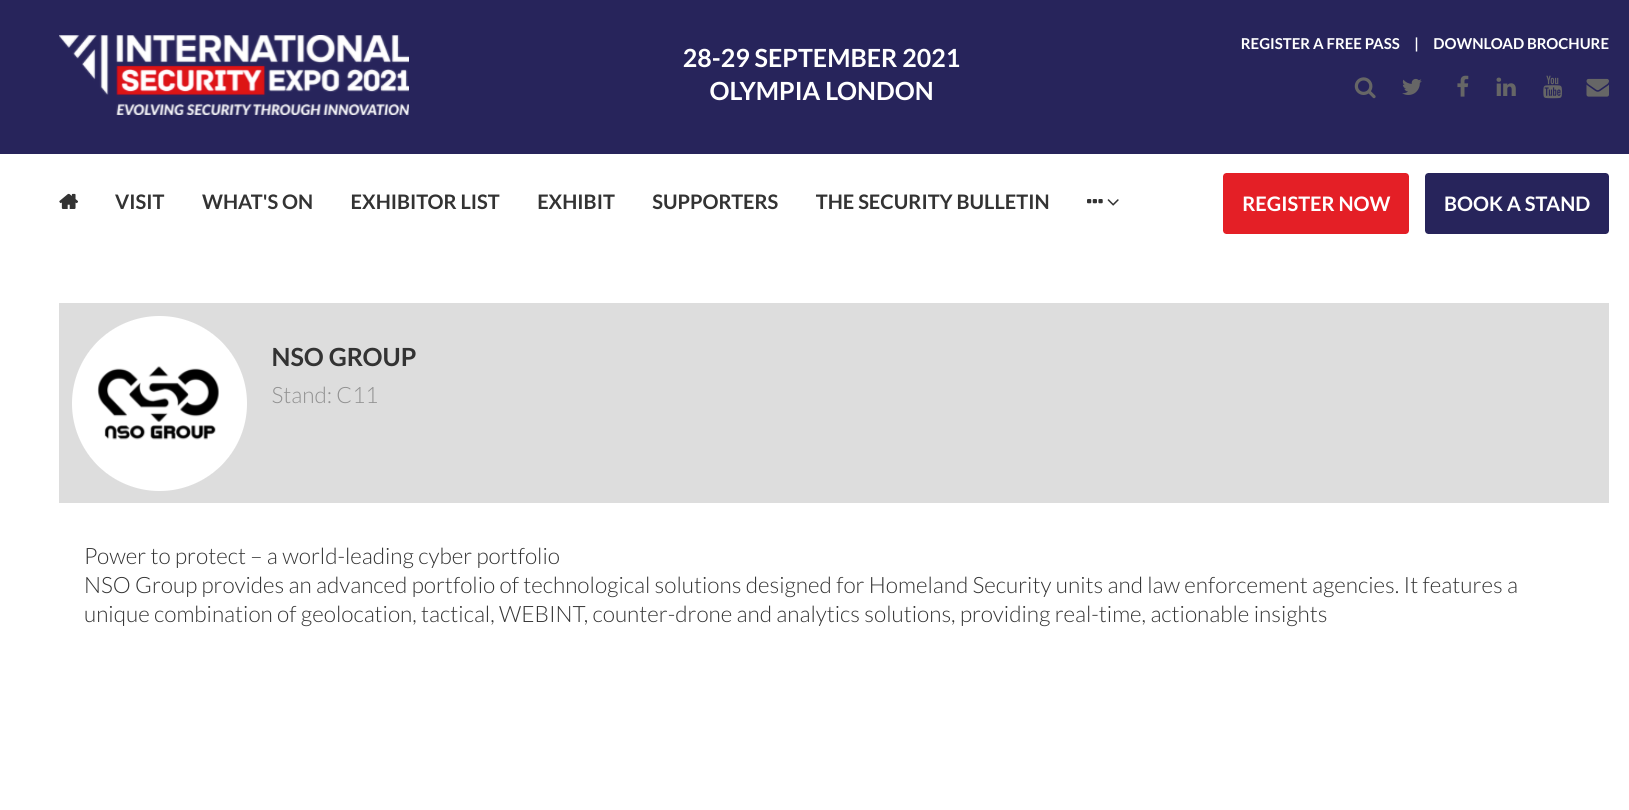Open the Supporters menu item
Screen dimensions: 1629x810
point(714,202)
